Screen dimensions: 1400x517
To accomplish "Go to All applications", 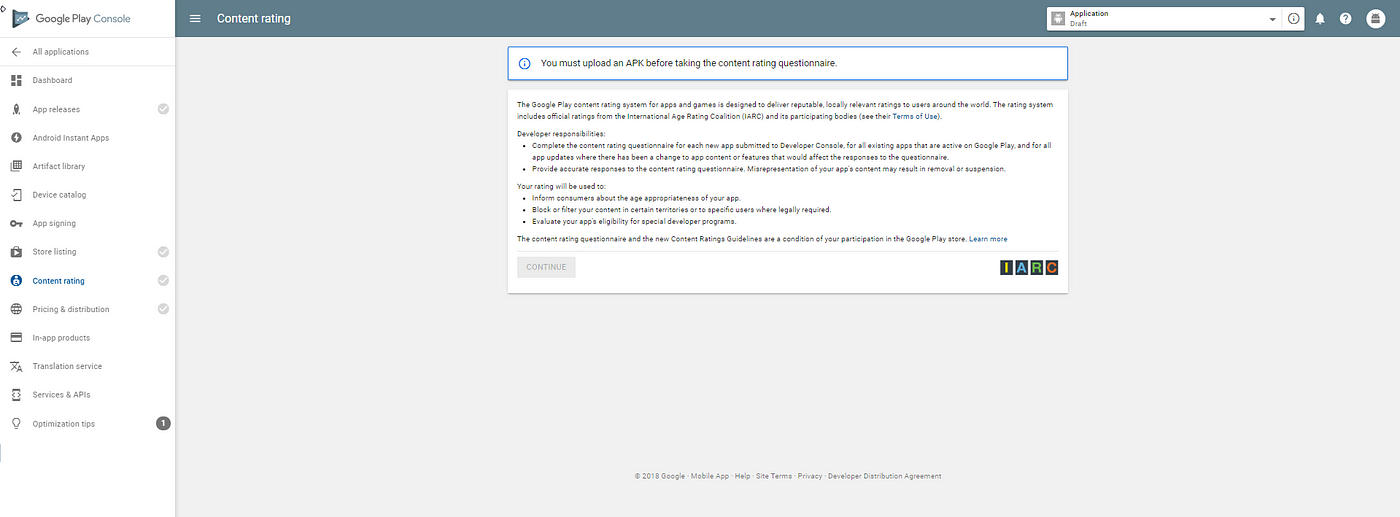I will coord(61,52).
